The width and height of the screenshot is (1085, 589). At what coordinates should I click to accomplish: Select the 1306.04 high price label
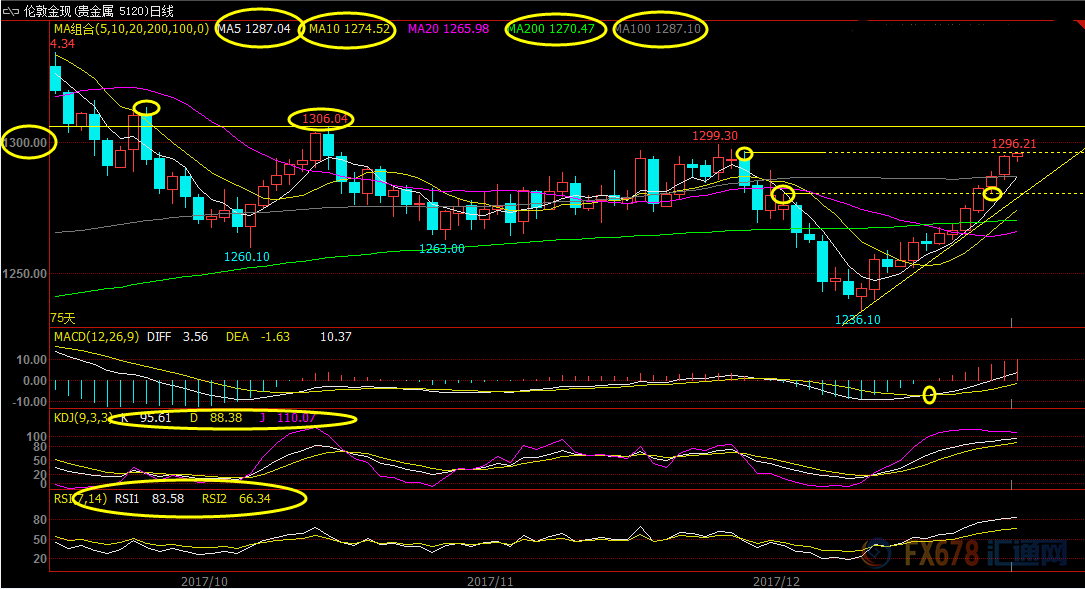325,119
